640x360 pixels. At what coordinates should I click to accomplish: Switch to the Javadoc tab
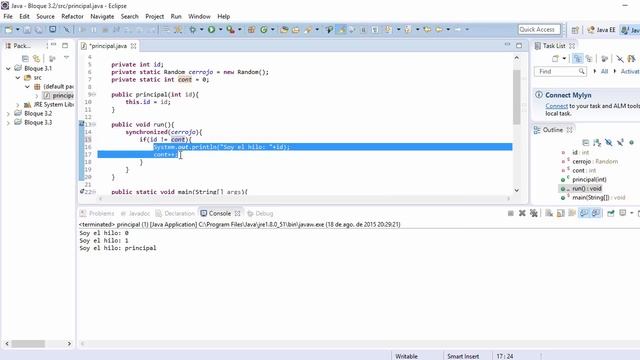point(135,213)
